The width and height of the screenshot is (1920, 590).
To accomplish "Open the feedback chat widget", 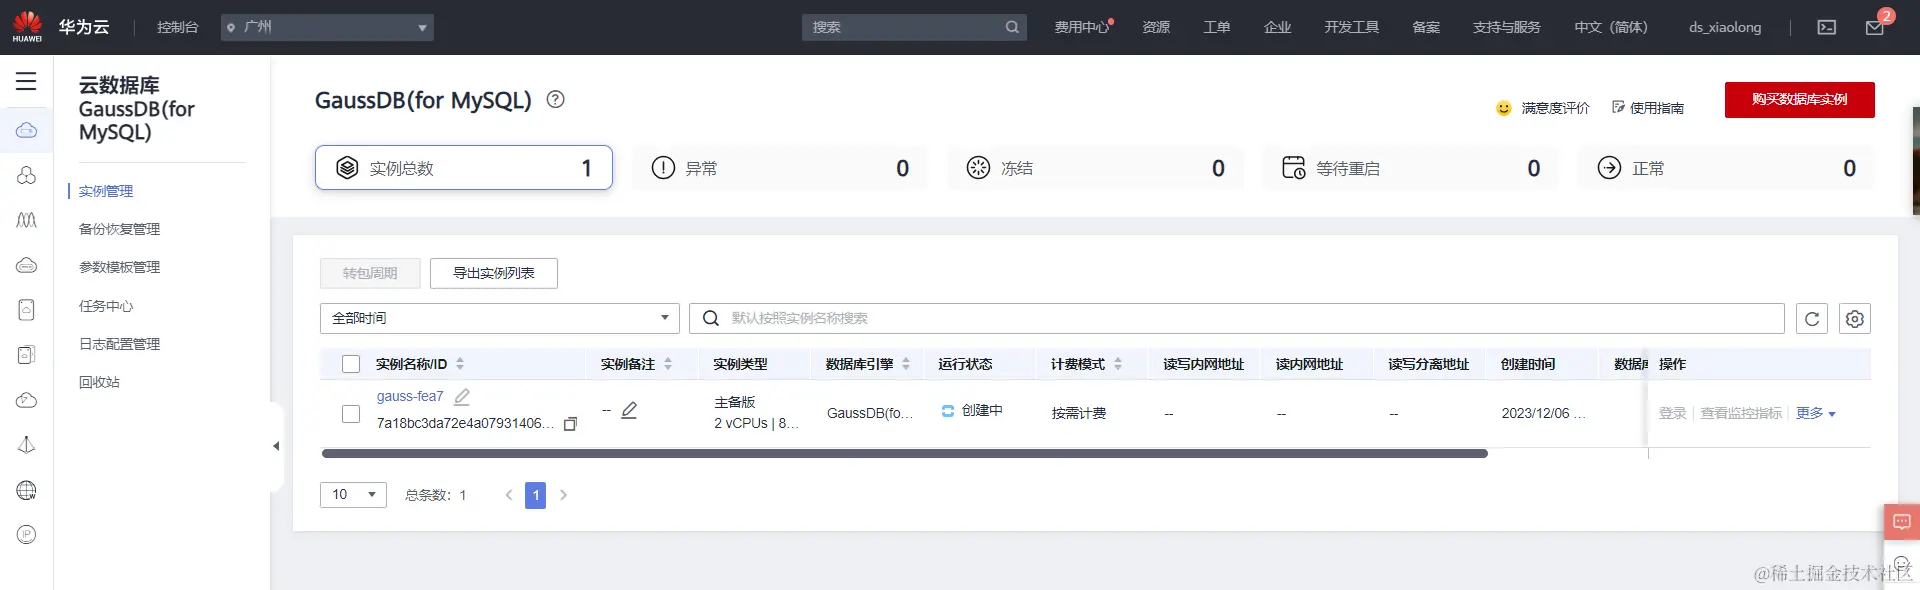I will pyautogui.click(x=1902, y=522).
